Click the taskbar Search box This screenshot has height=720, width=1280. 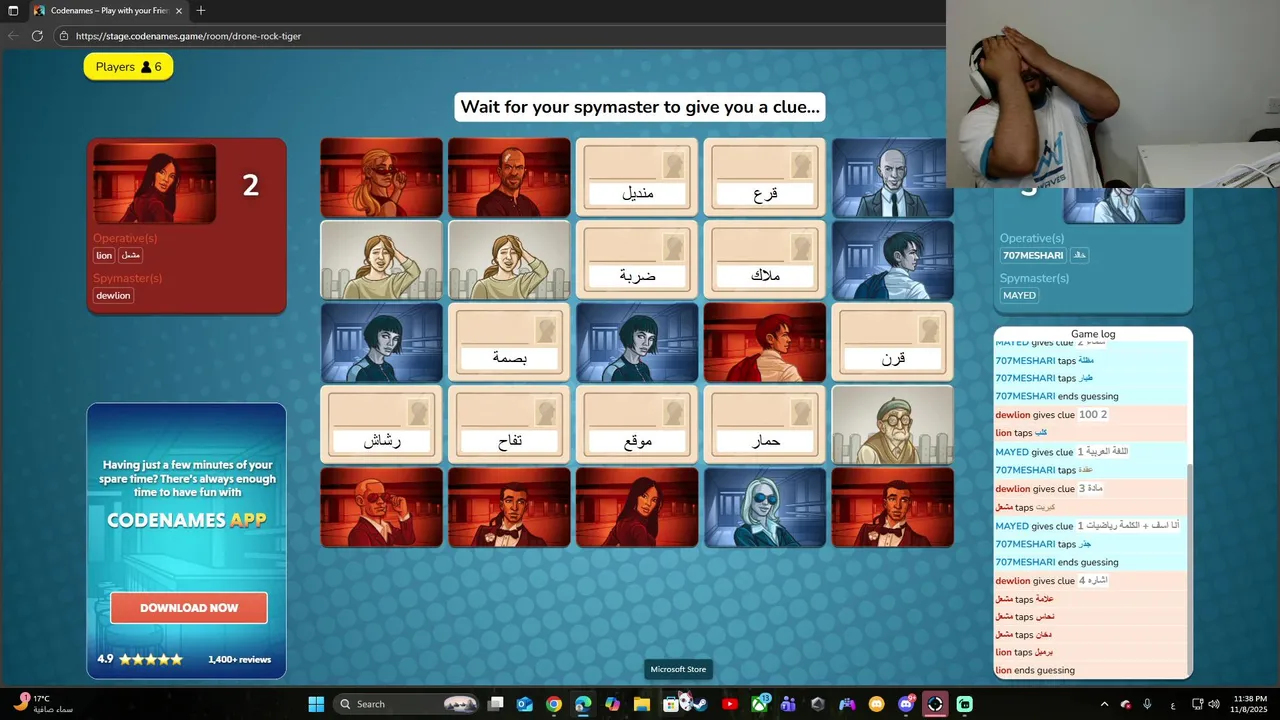[406, 704]
